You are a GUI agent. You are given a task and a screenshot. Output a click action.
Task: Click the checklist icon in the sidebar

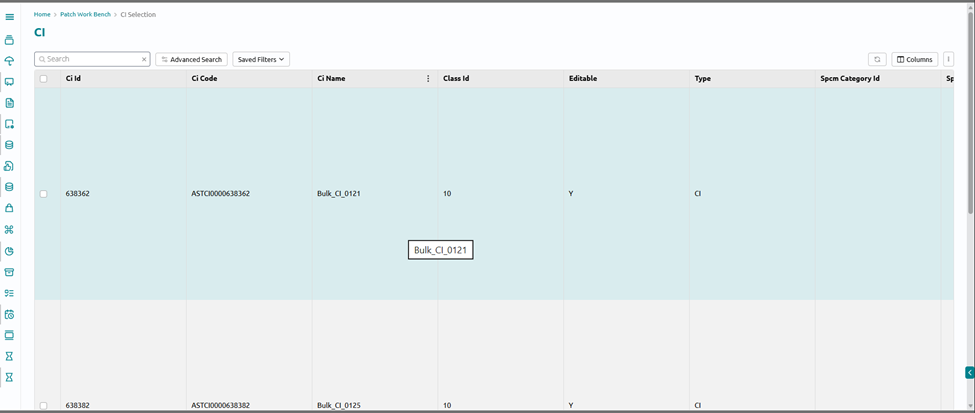coord(9,293)
